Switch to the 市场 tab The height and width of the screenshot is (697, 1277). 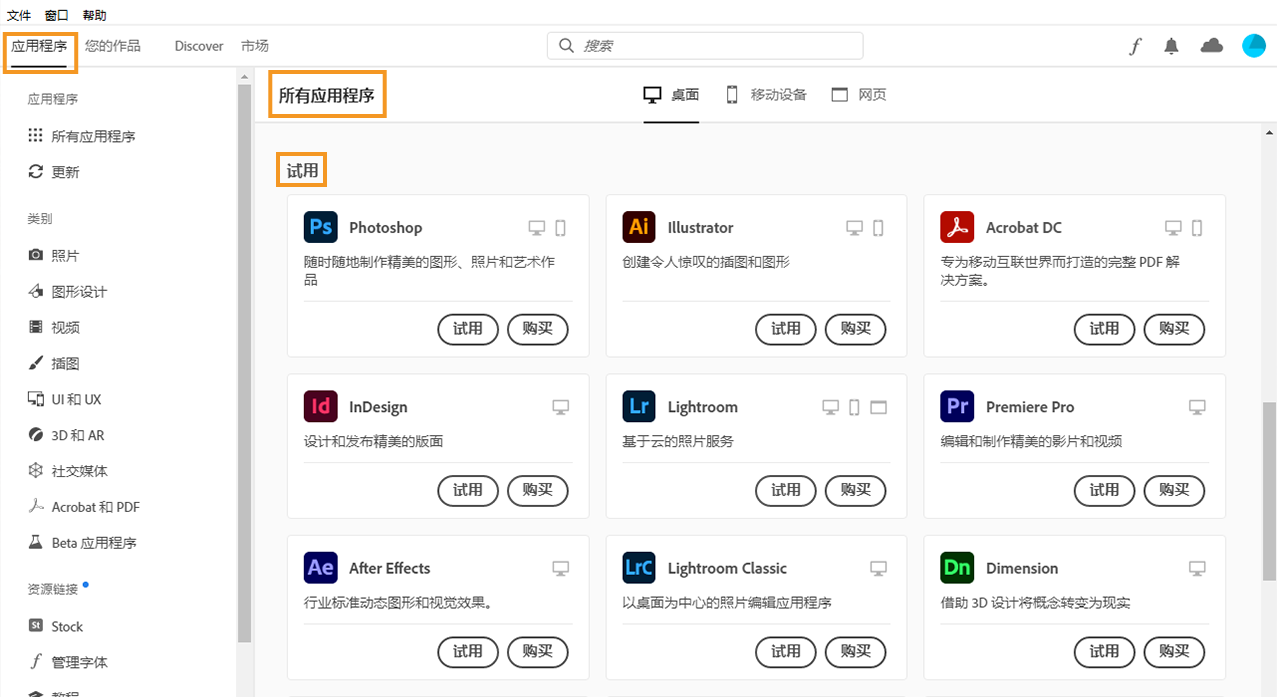[x=255, y=46]
